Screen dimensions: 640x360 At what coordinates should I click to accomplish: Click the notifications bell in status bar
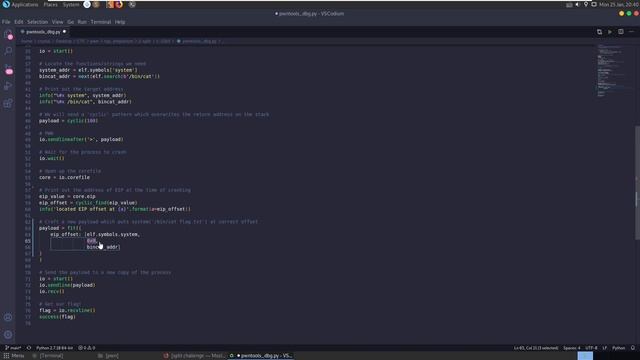point(633,348)
